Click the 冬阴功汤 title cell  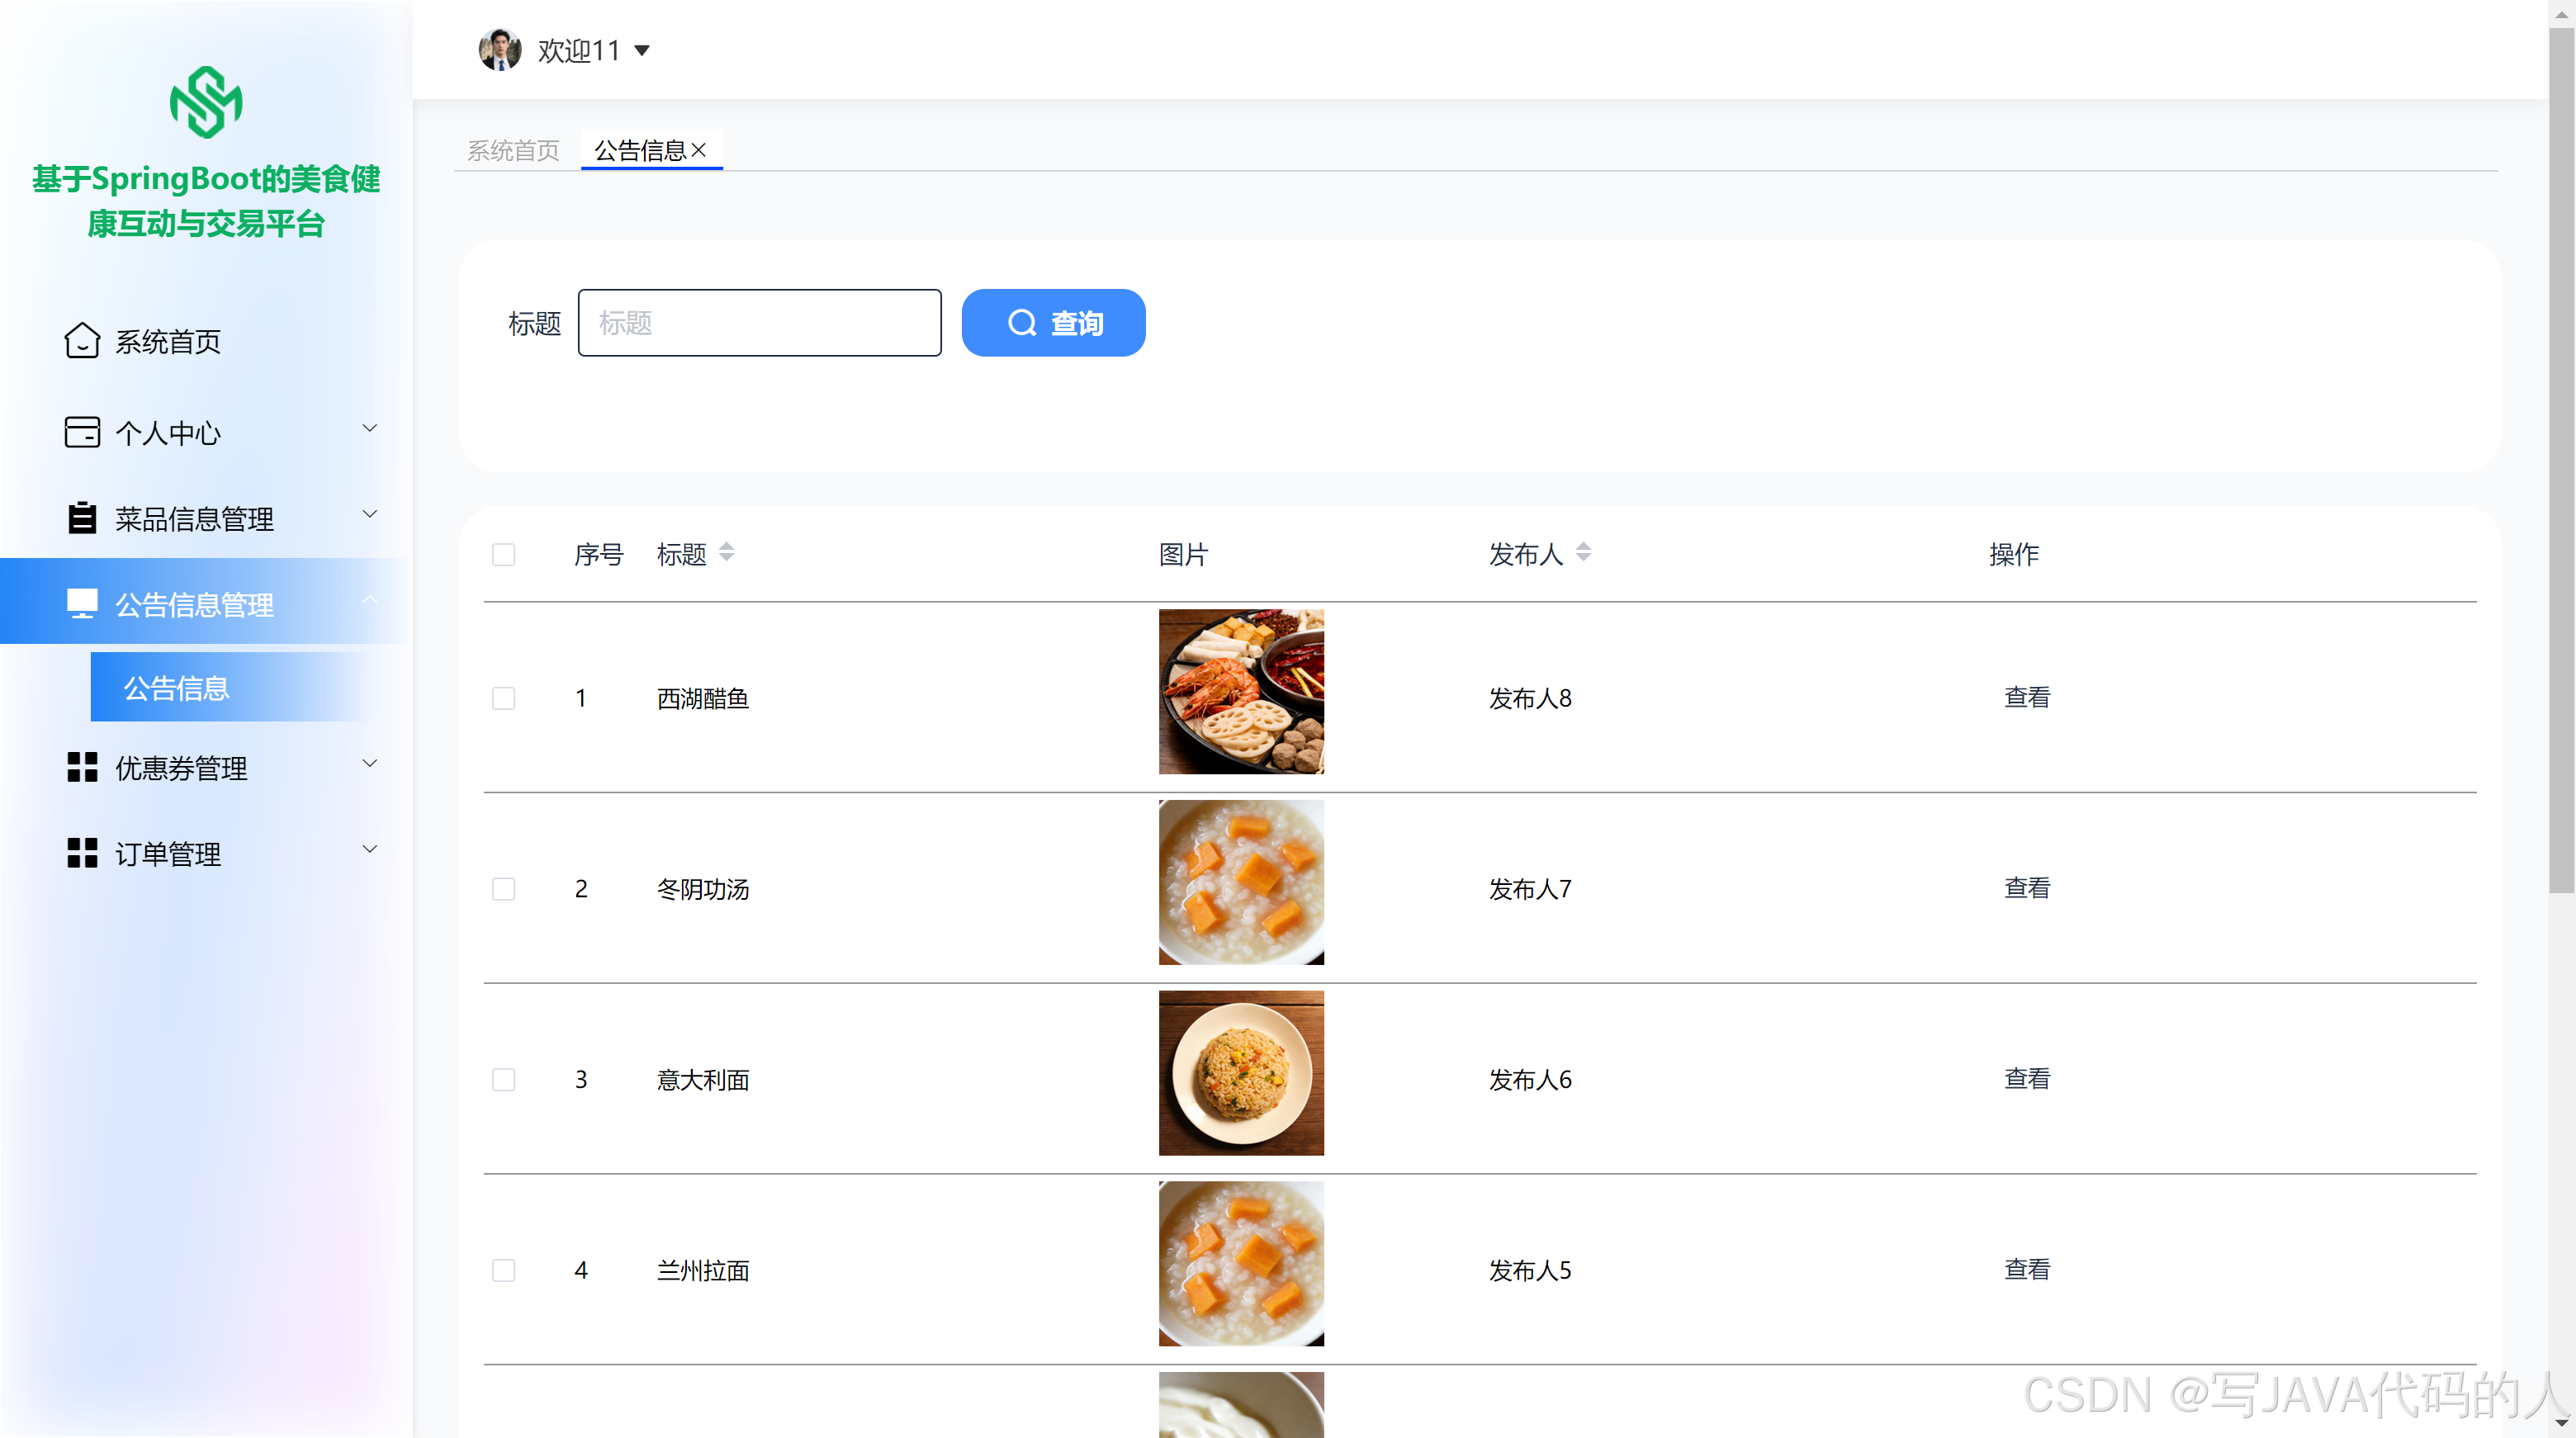point(703,889)
